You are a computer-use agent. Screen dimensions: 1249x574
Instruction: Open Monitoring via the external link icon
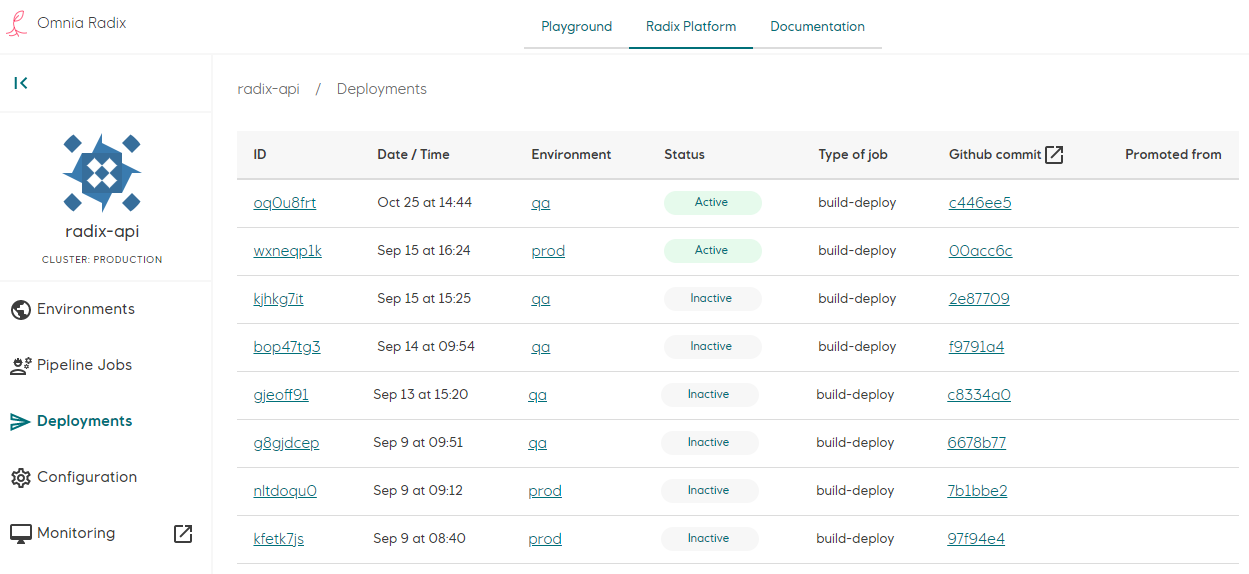183,534
